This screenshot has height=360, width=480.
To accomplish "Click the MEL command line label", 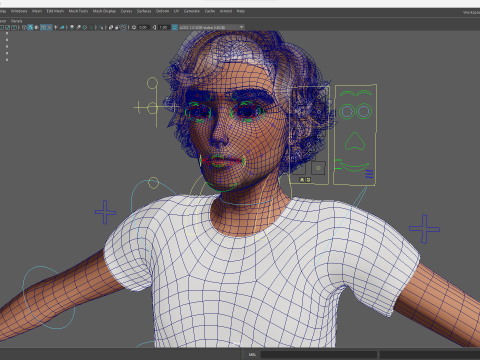I will [252, 355].
